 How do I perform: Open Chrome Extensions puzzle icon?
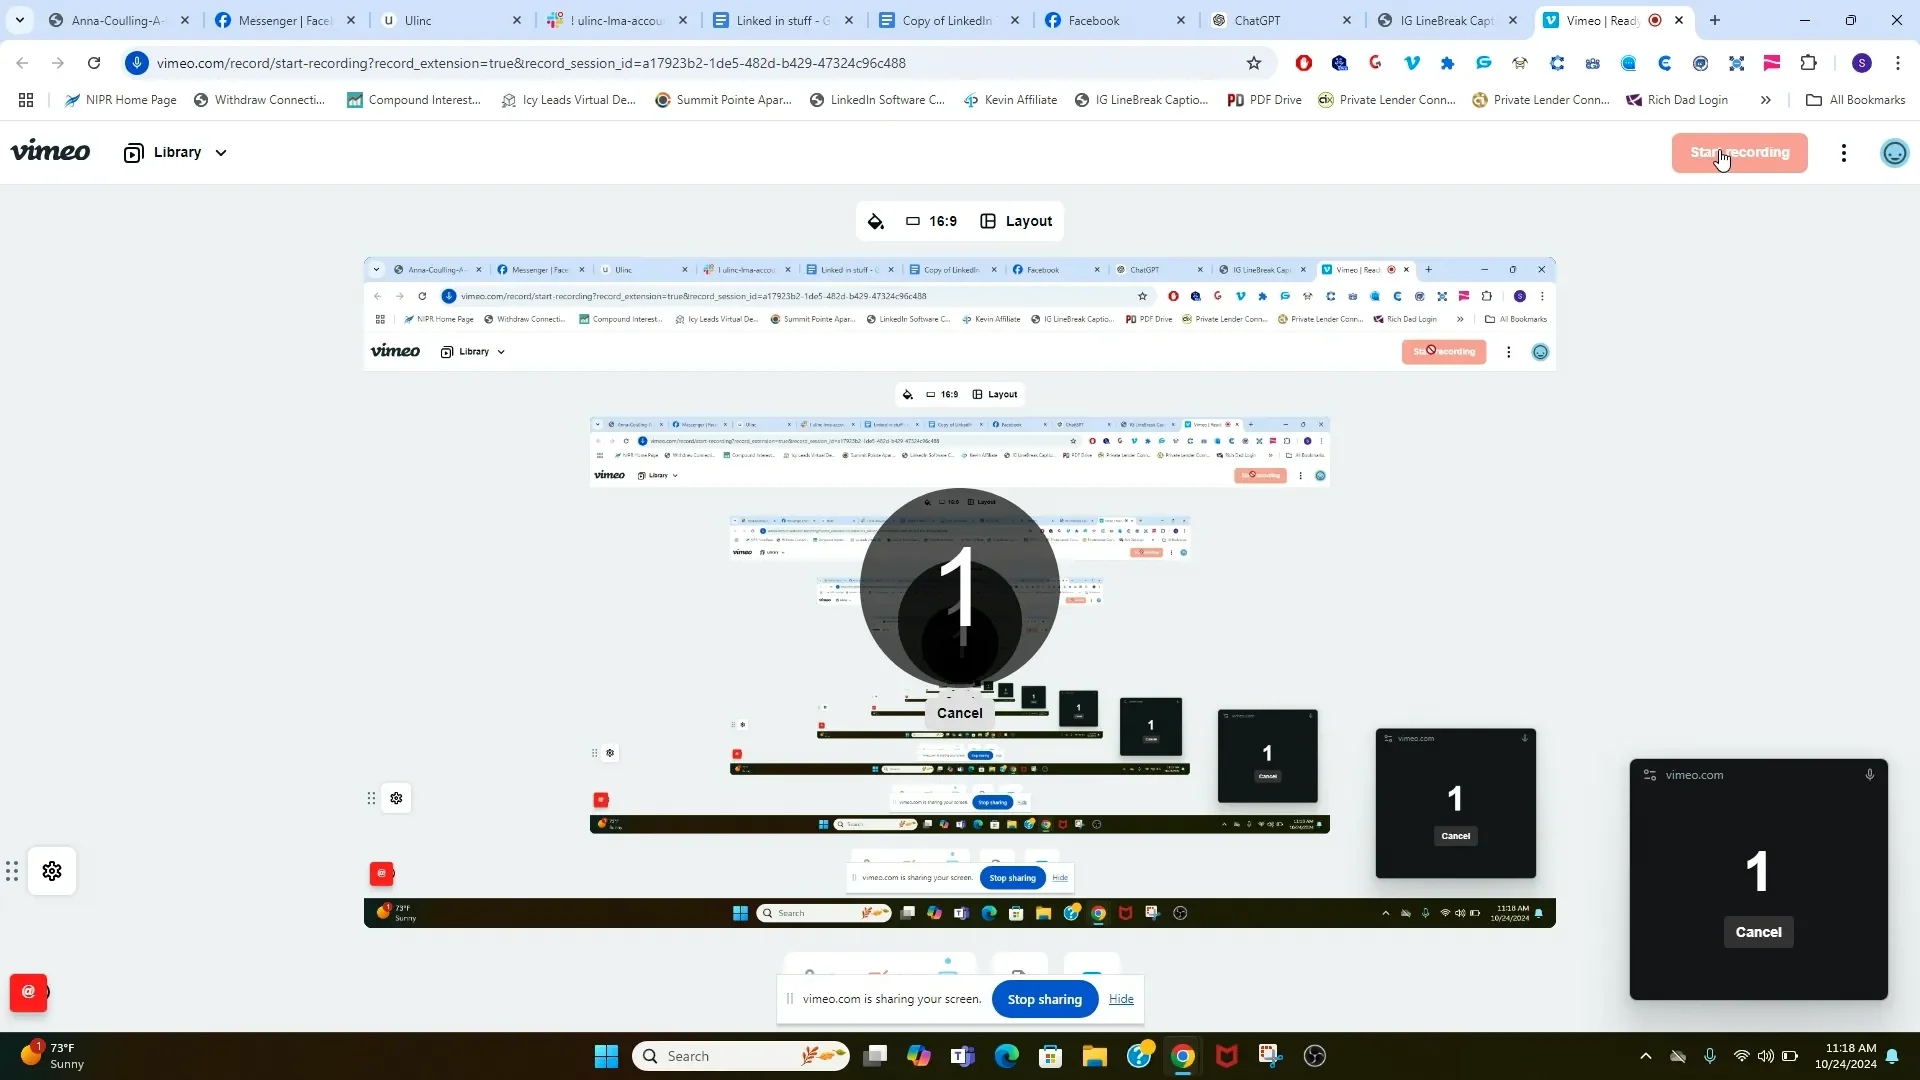[x=1808, y=63]
